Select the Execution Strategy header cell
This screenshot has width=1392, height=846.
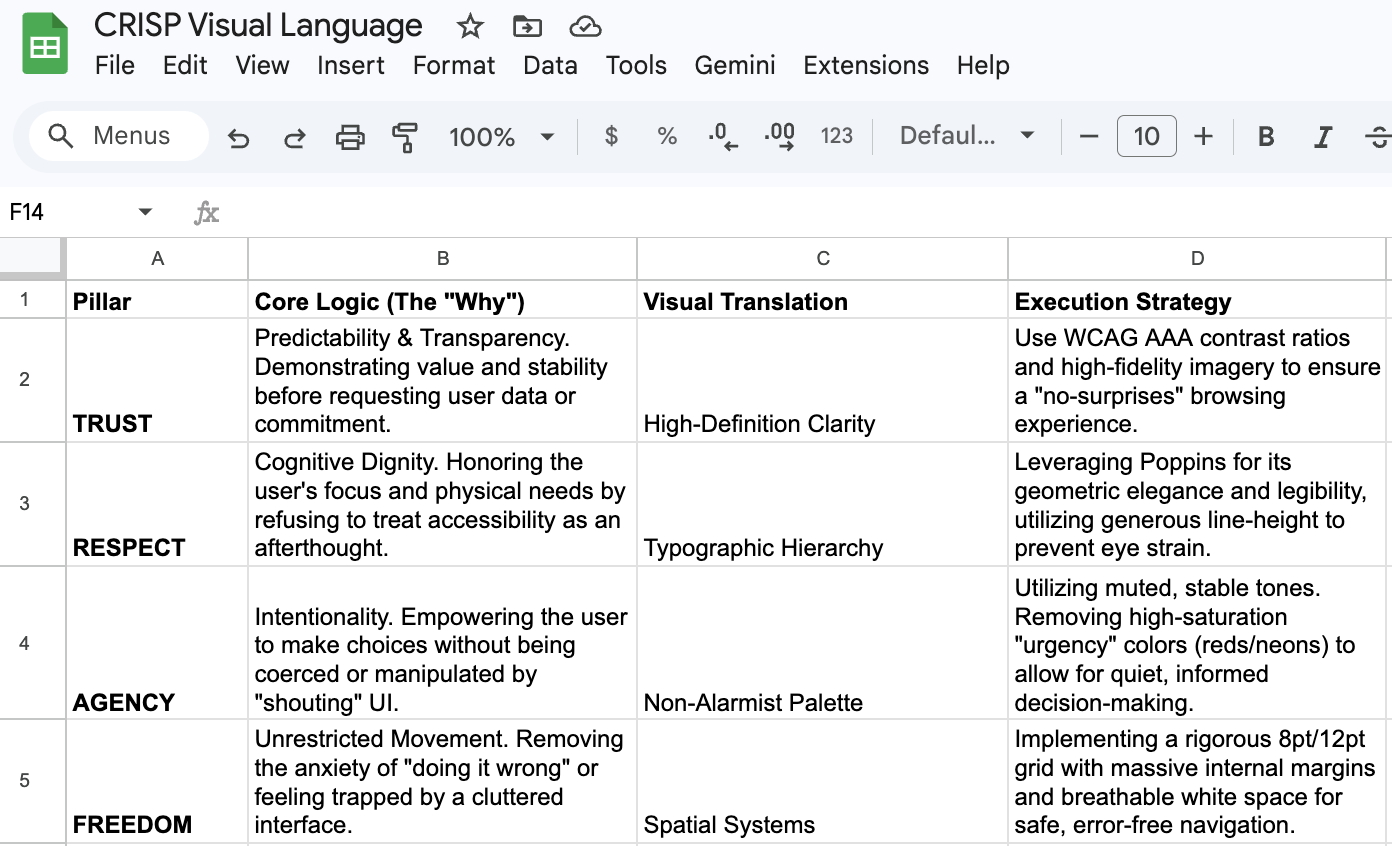pos(1197,300)
